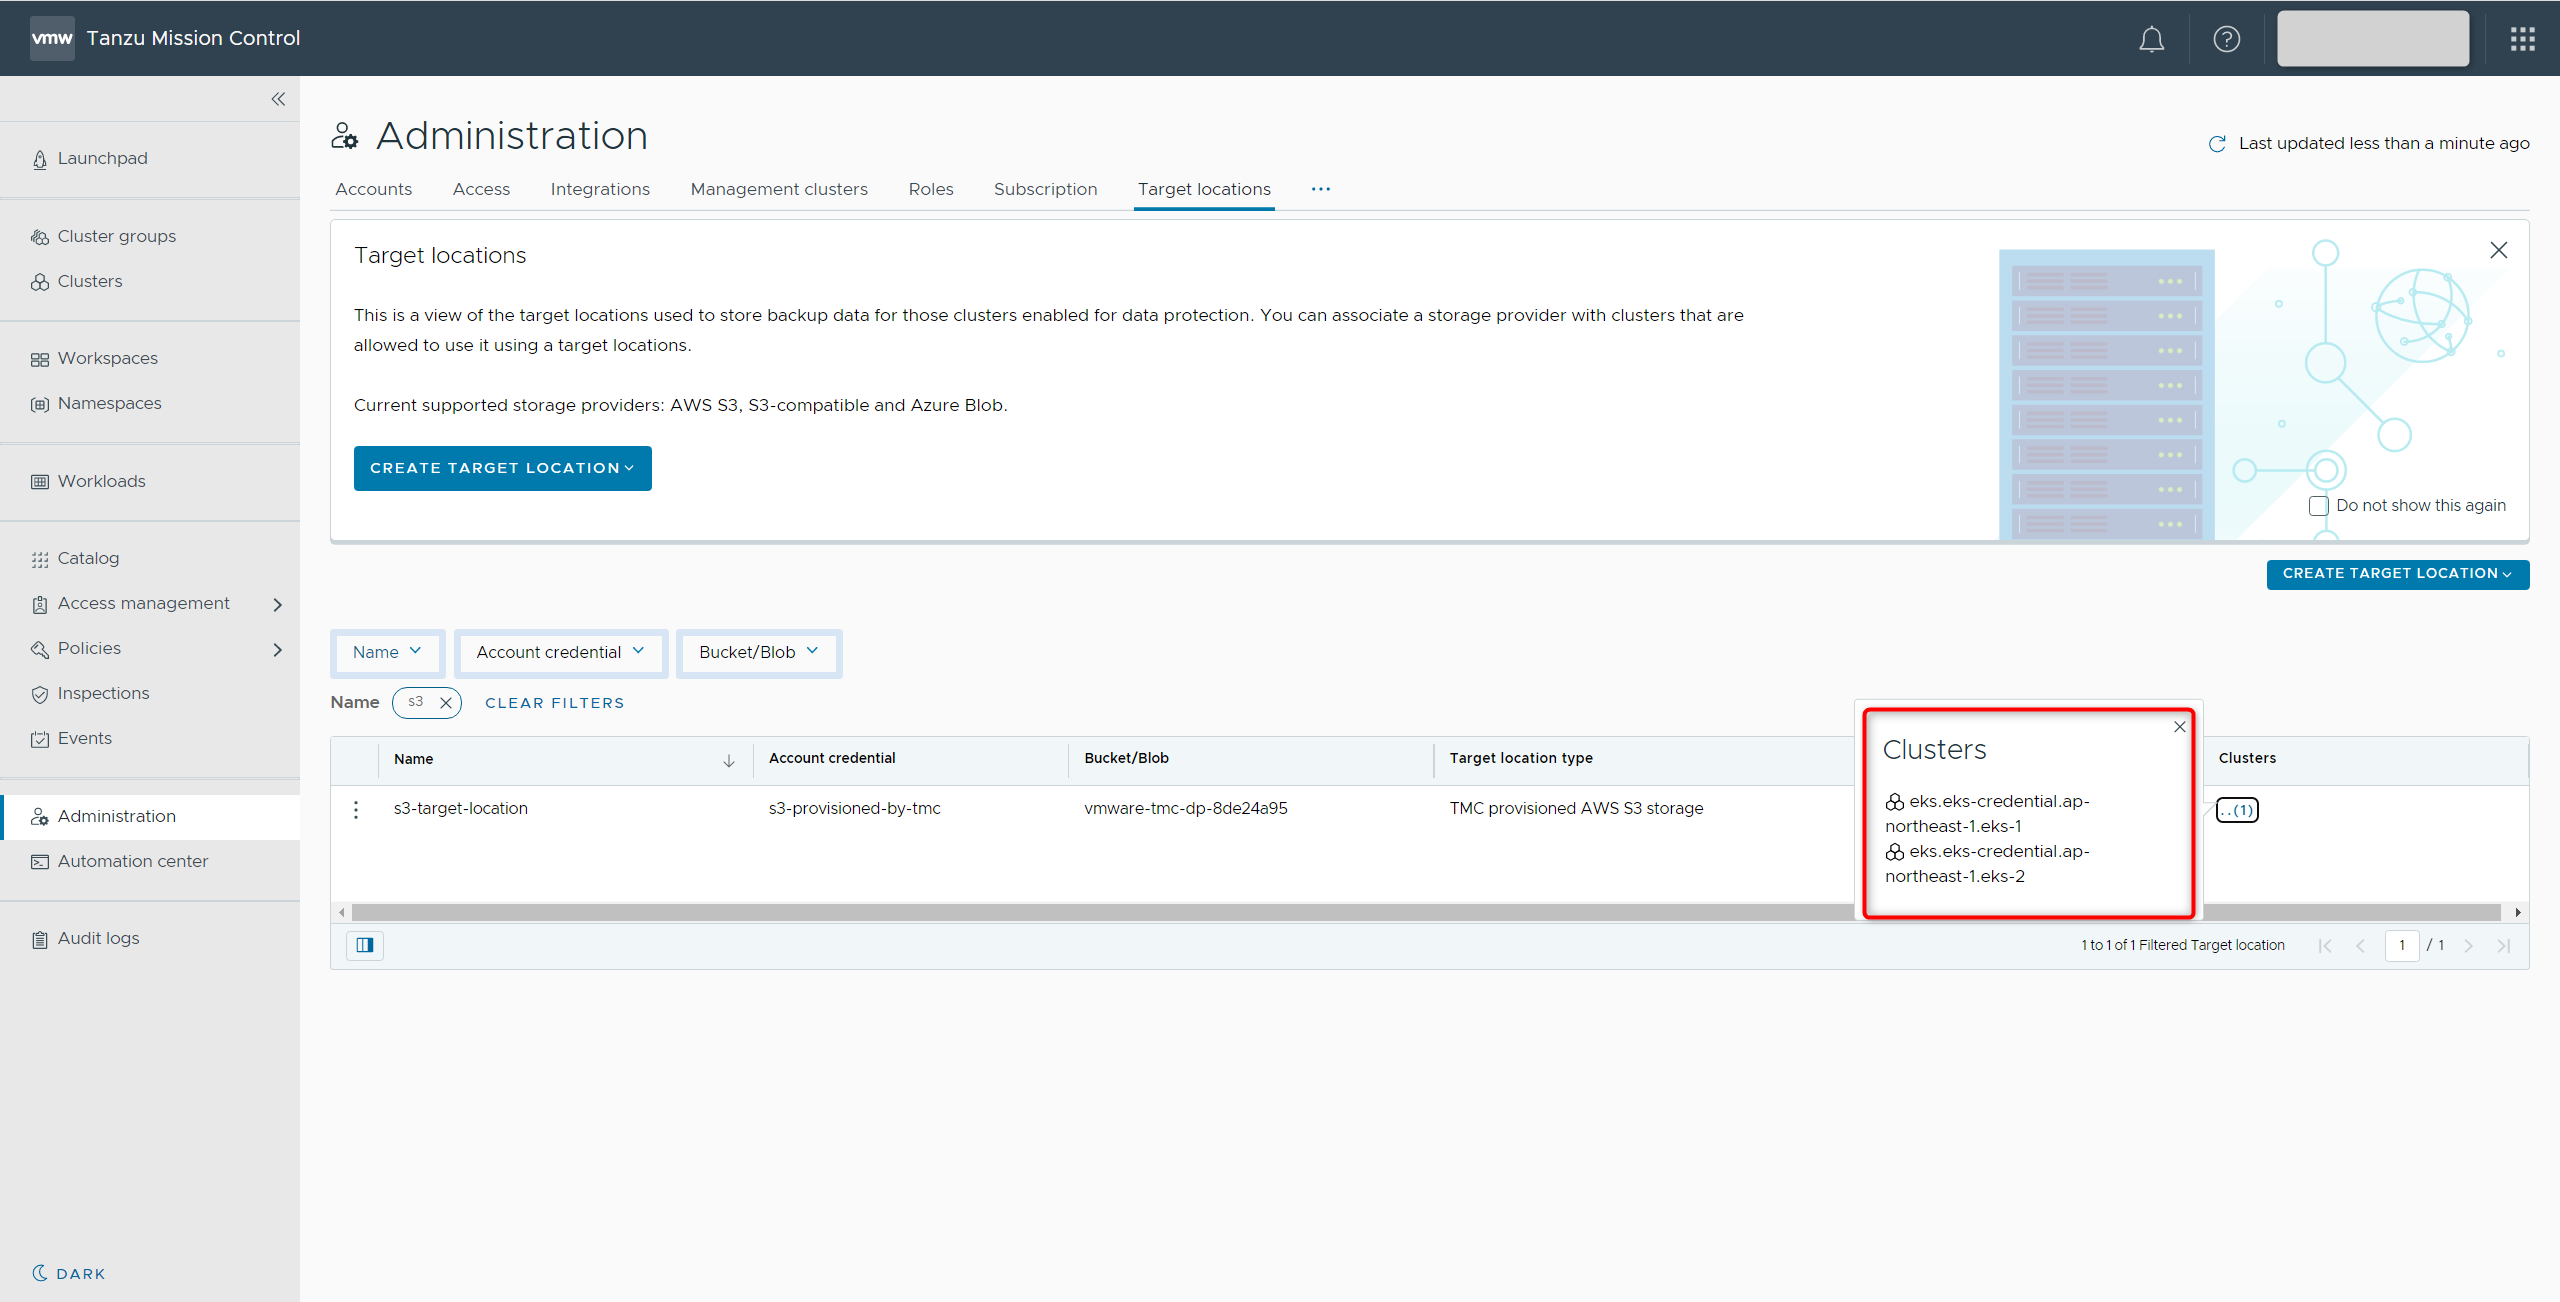2560x1302 pixels.
Task: Click the page number input field
Action: [2401, 945]
